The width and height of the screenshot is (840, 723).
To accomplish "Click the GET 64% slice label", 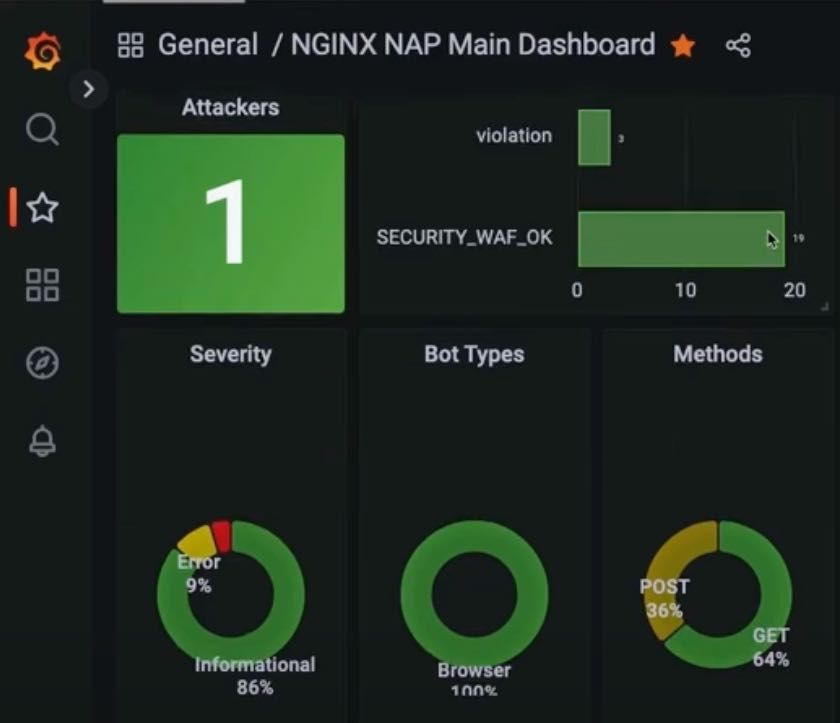I will (x=771, y=647).
